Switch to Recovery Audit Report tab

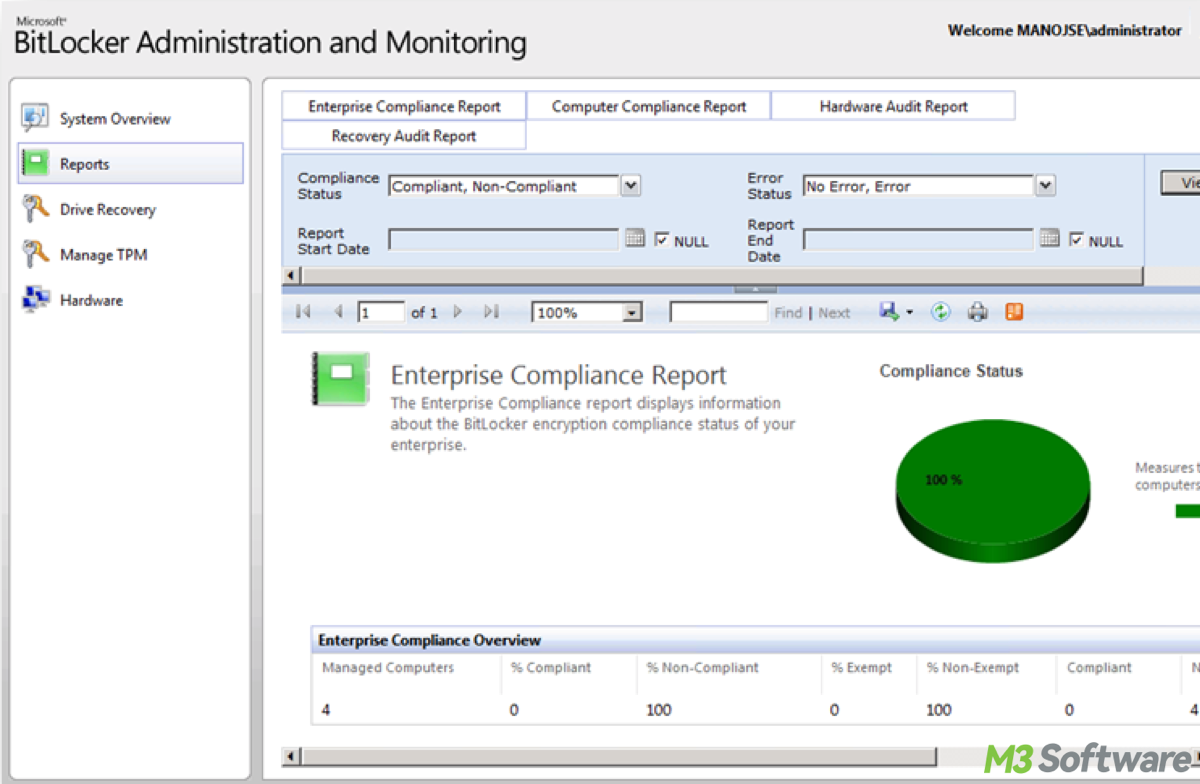coord(404,136)
